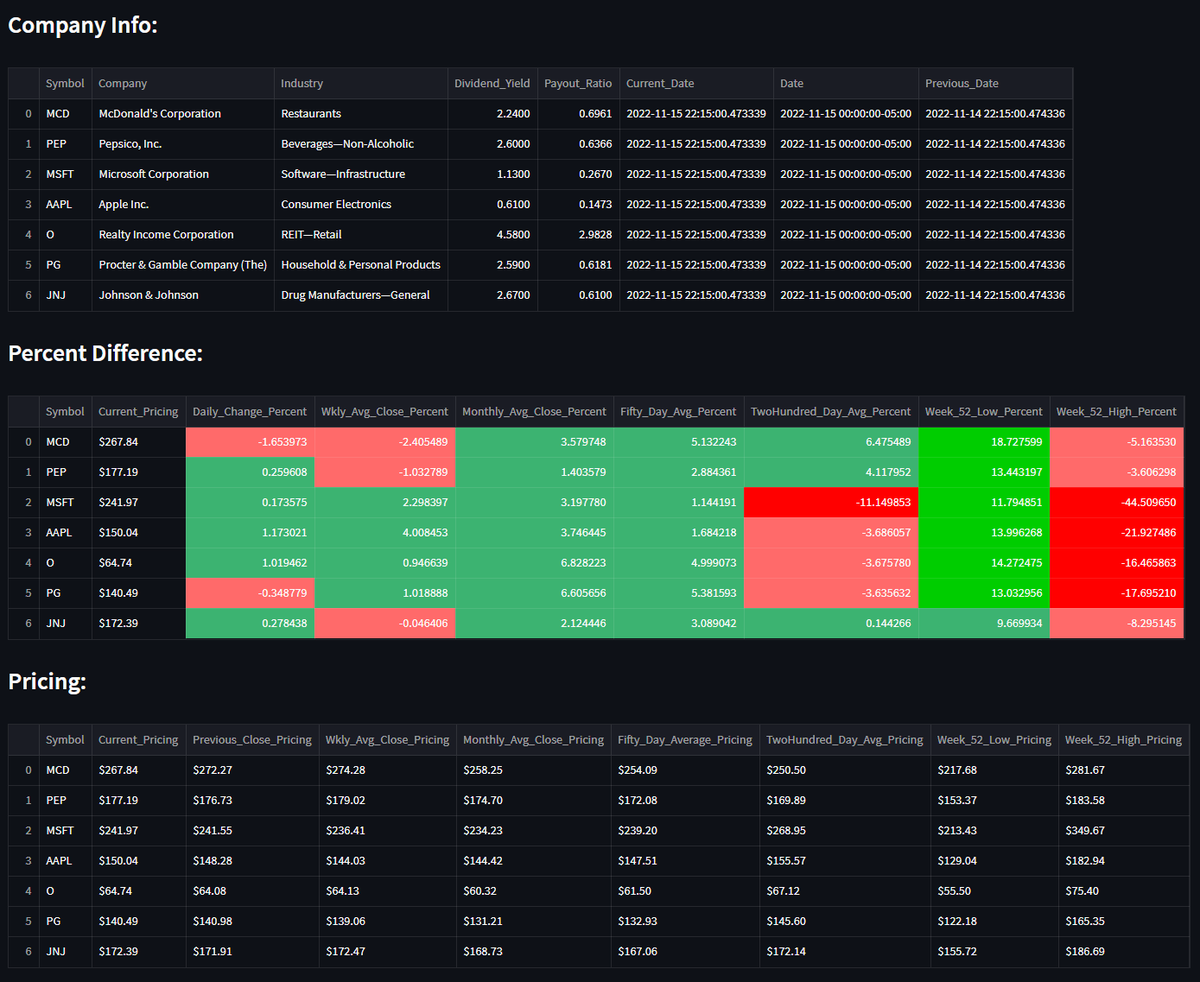
Task: Sort by the Dividend_Yield column header
Action: point(492,83)
